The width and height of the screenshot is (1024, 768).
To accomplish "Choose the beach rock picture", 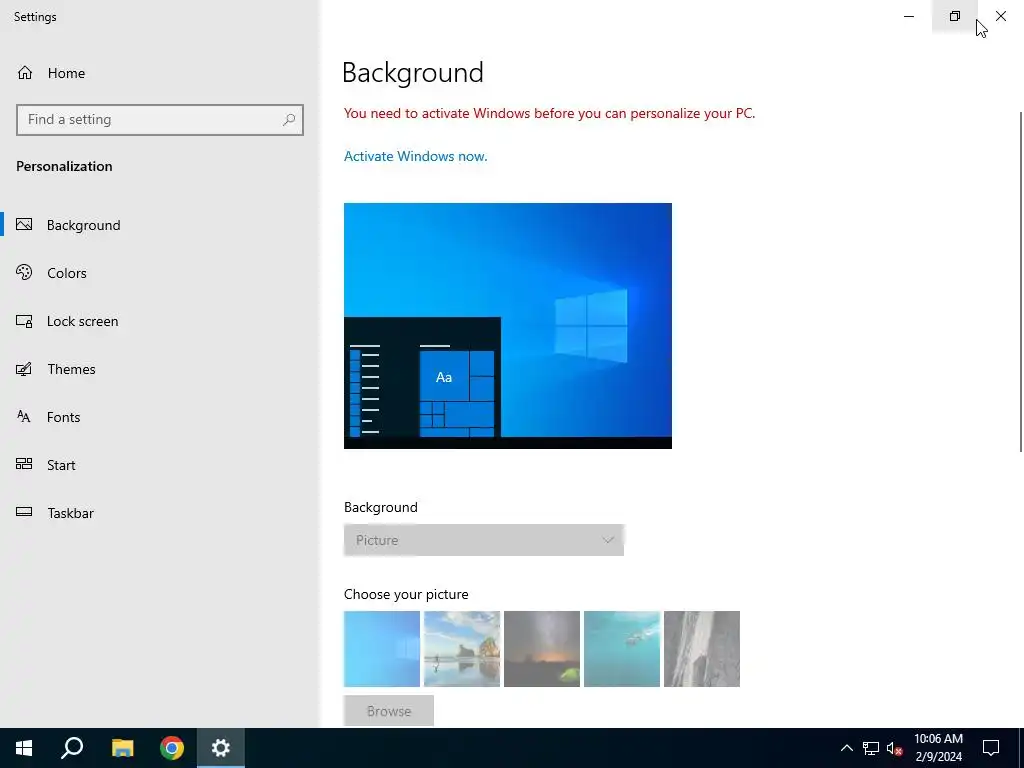I will point(462,649).
